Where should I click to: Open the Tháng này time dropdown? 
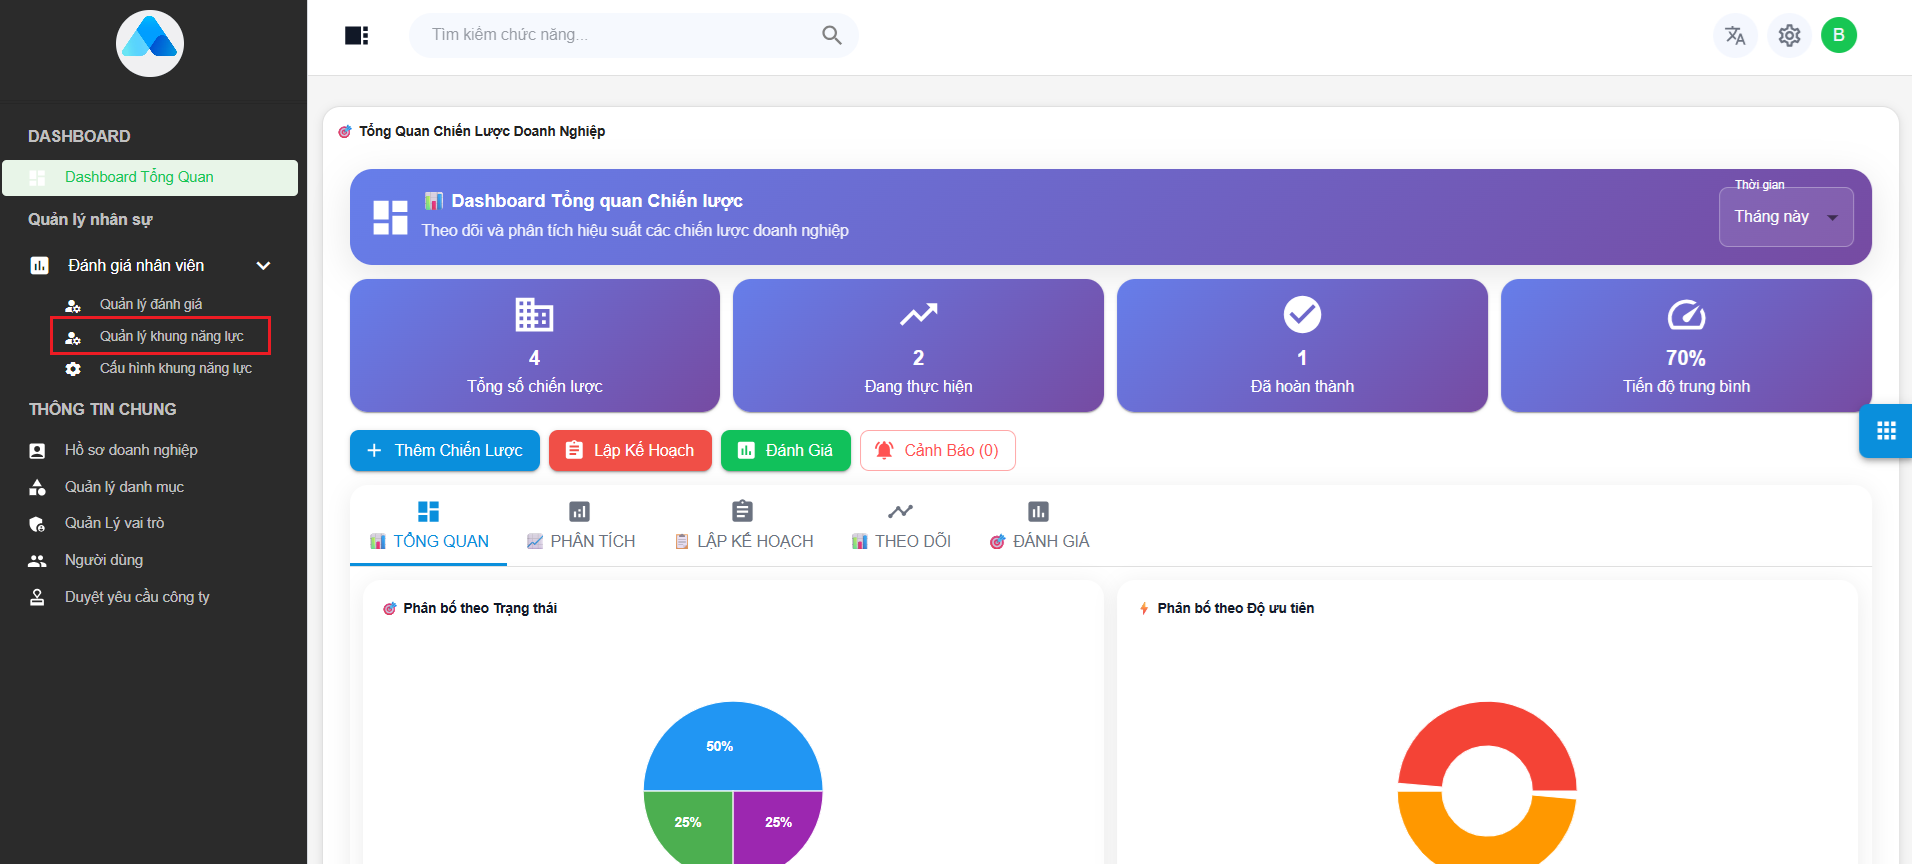tap(1785, 217)
